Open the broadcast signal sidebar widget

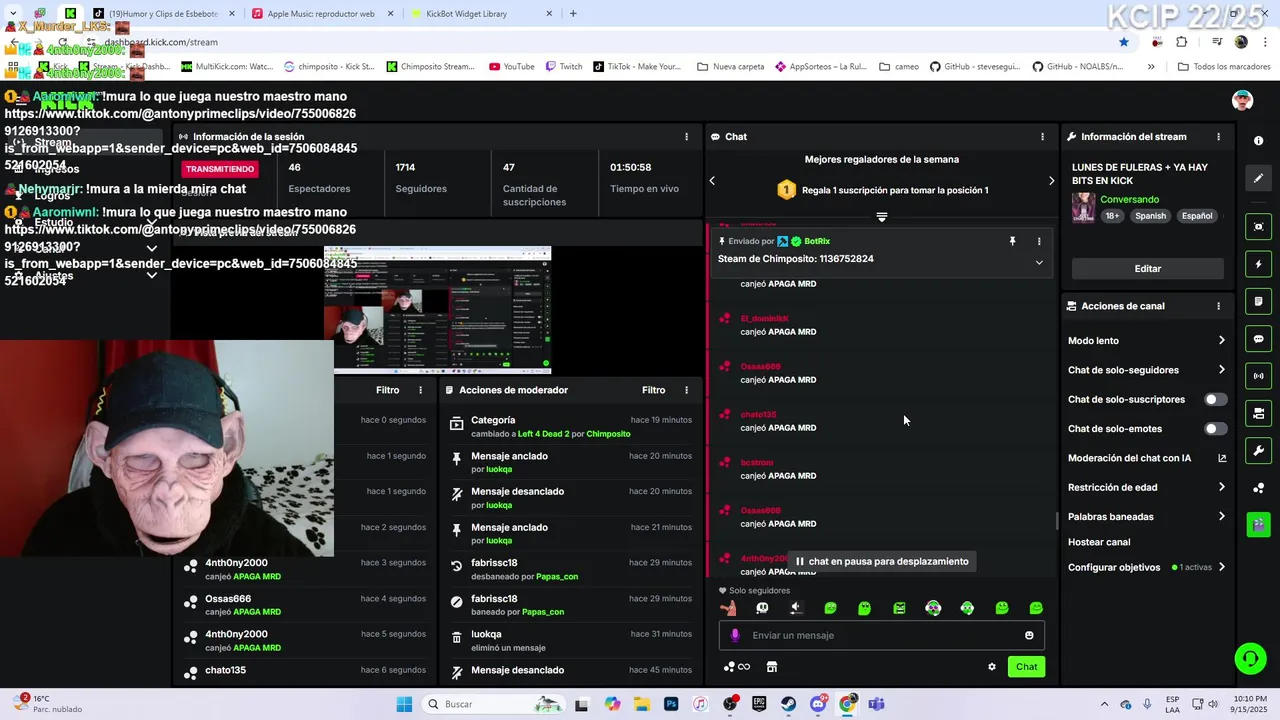tap(1259, 376)
